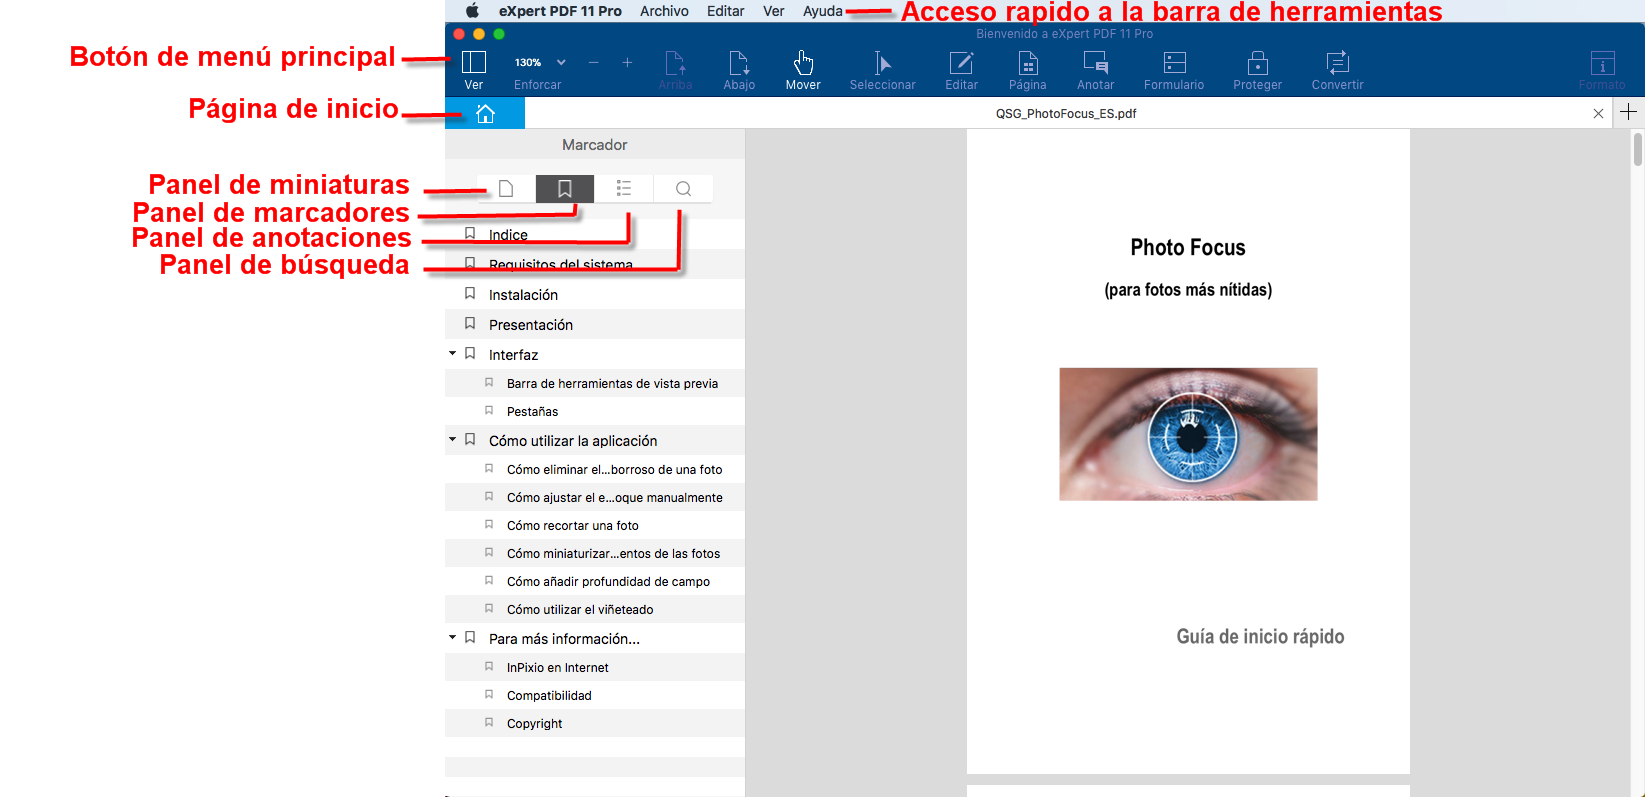
Task: Open the Ver menu in menu bar
Action: click(x=773, y=11)
